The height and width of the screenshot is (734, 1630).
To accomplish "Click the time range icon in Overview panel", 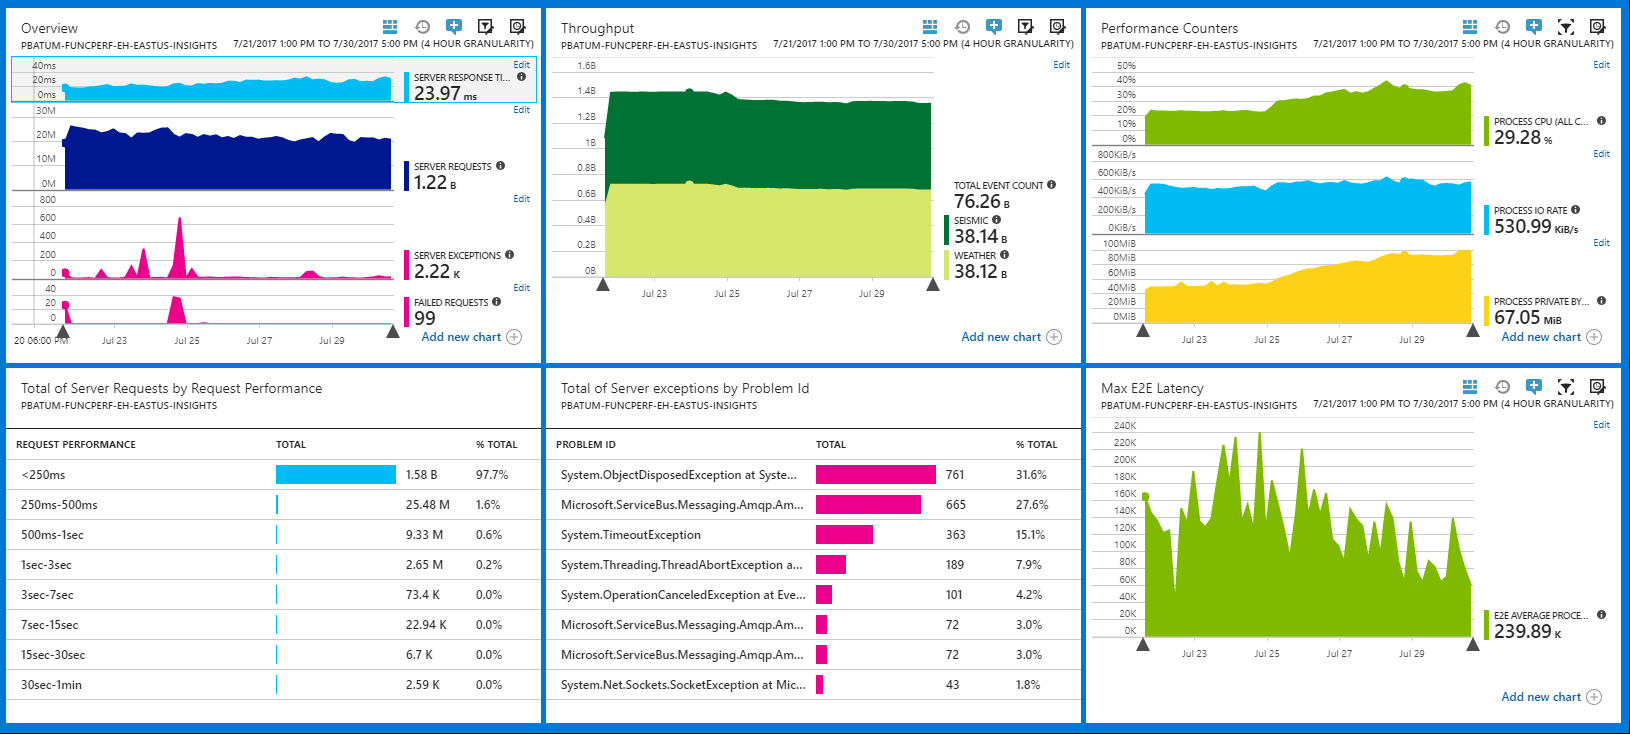I will coord(422,27).
